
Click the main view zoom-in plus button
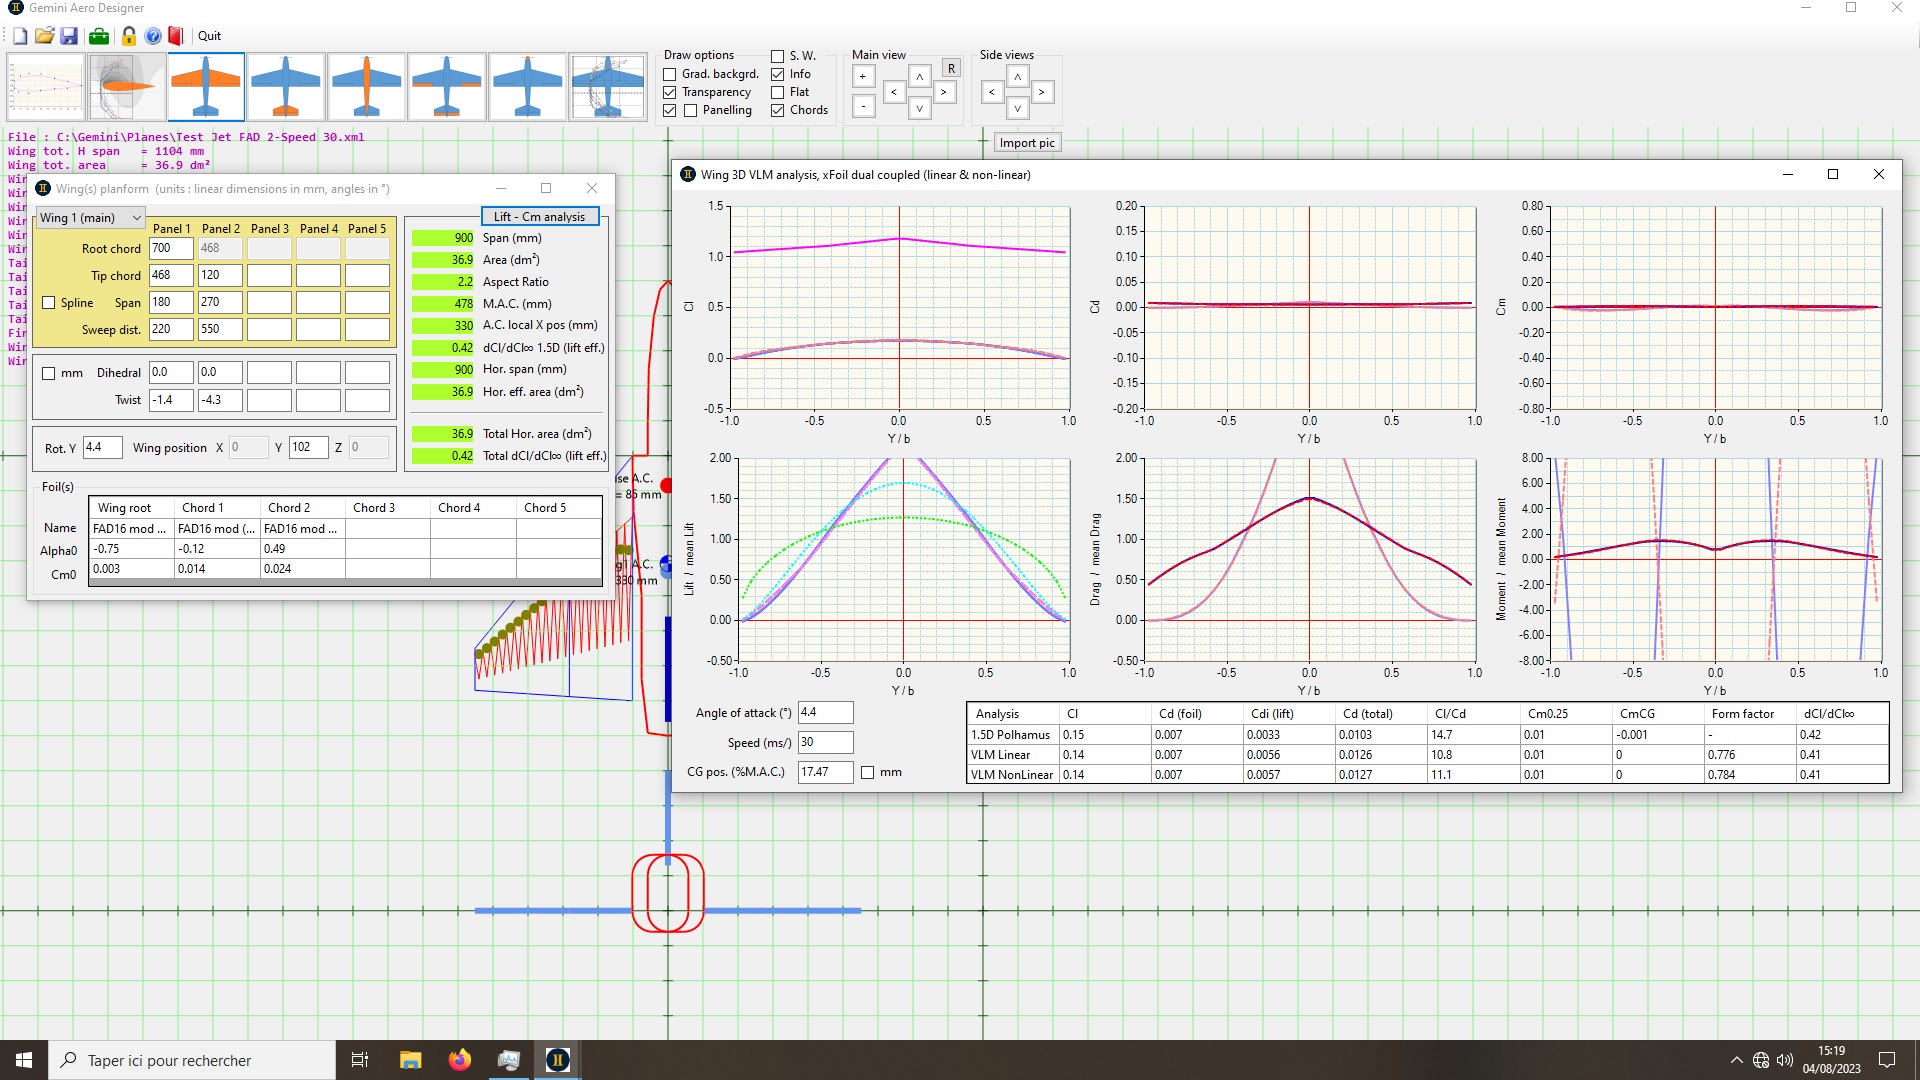click(862, 76)
